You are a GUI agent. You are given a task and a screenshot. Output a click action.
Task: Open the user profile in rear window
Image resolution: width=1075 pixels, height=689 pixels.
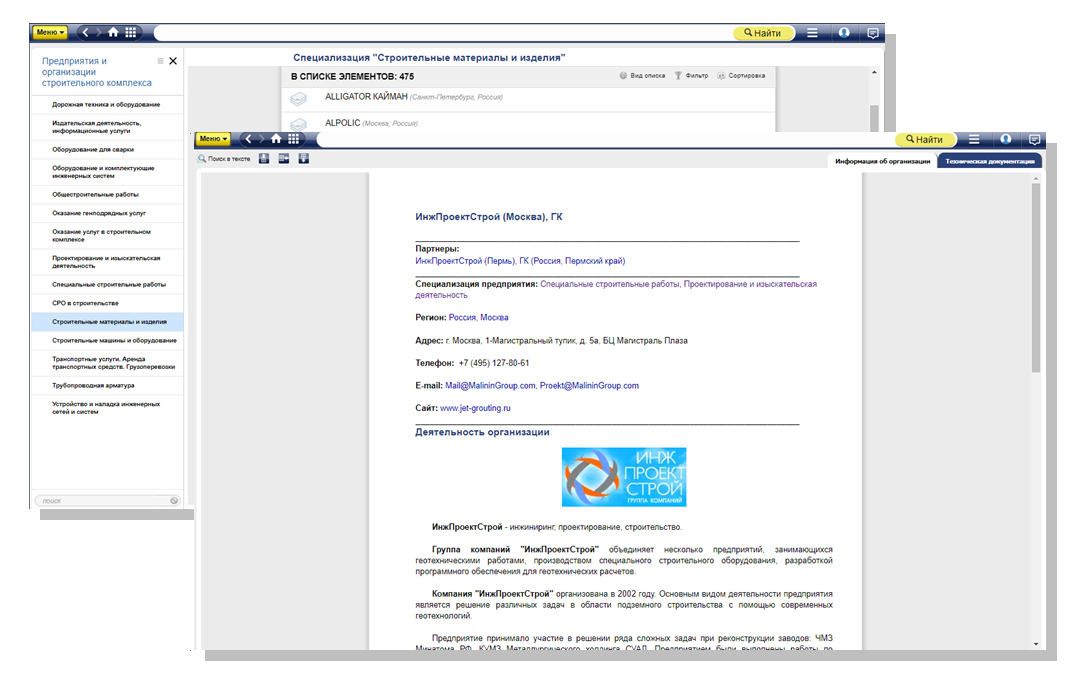[x=844, y=33]
